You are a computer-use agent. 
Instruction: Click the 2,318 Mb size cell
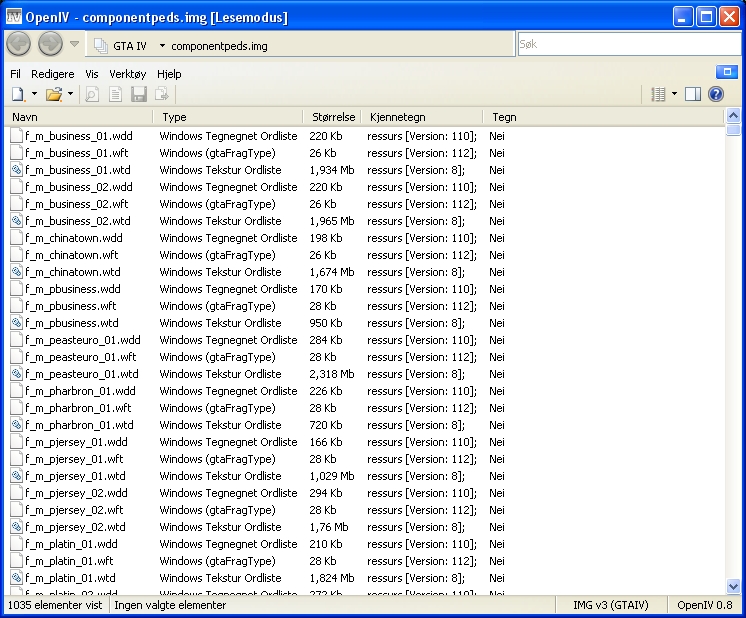(332, 374)
